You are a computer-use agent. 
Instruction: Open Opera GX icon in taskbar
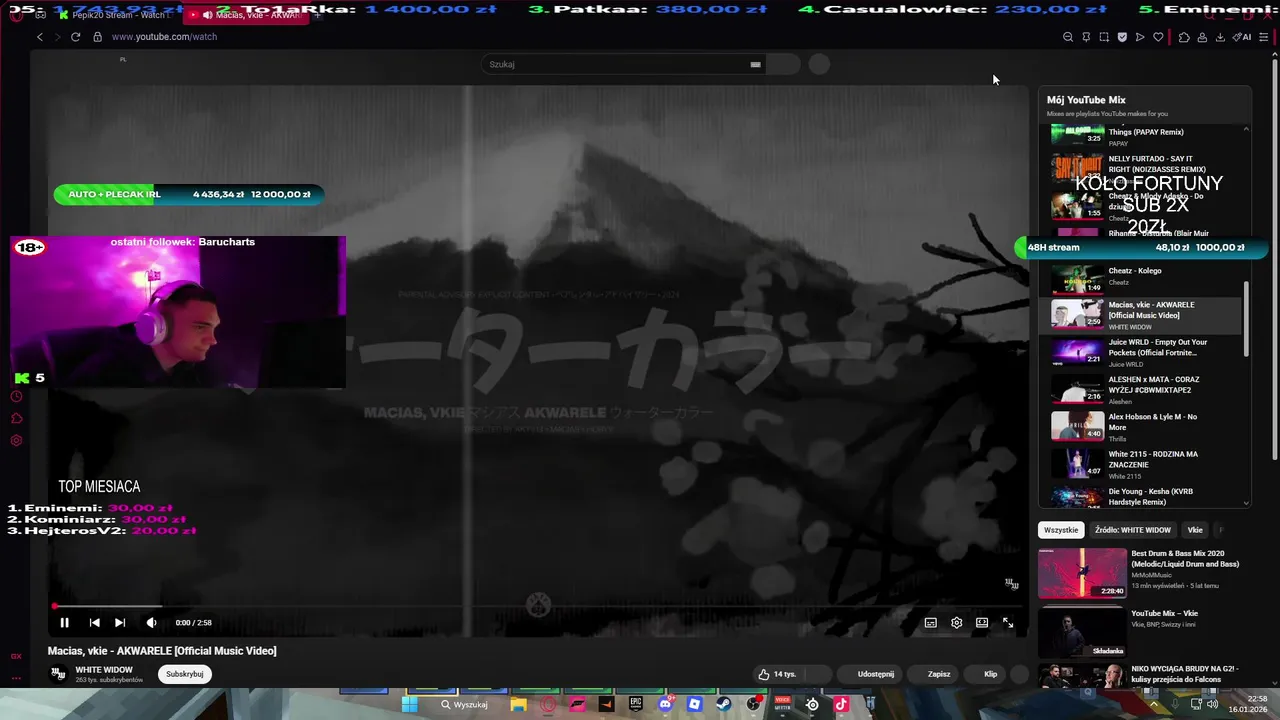pyautogui.click(x=548, y=704)
